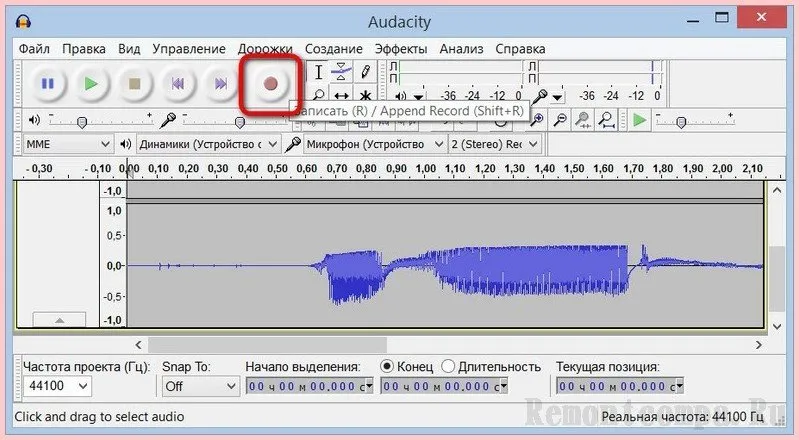This screenshot has height=440, width=799.
Task: Open the Анализ menu
Action: tap(461, 49)
